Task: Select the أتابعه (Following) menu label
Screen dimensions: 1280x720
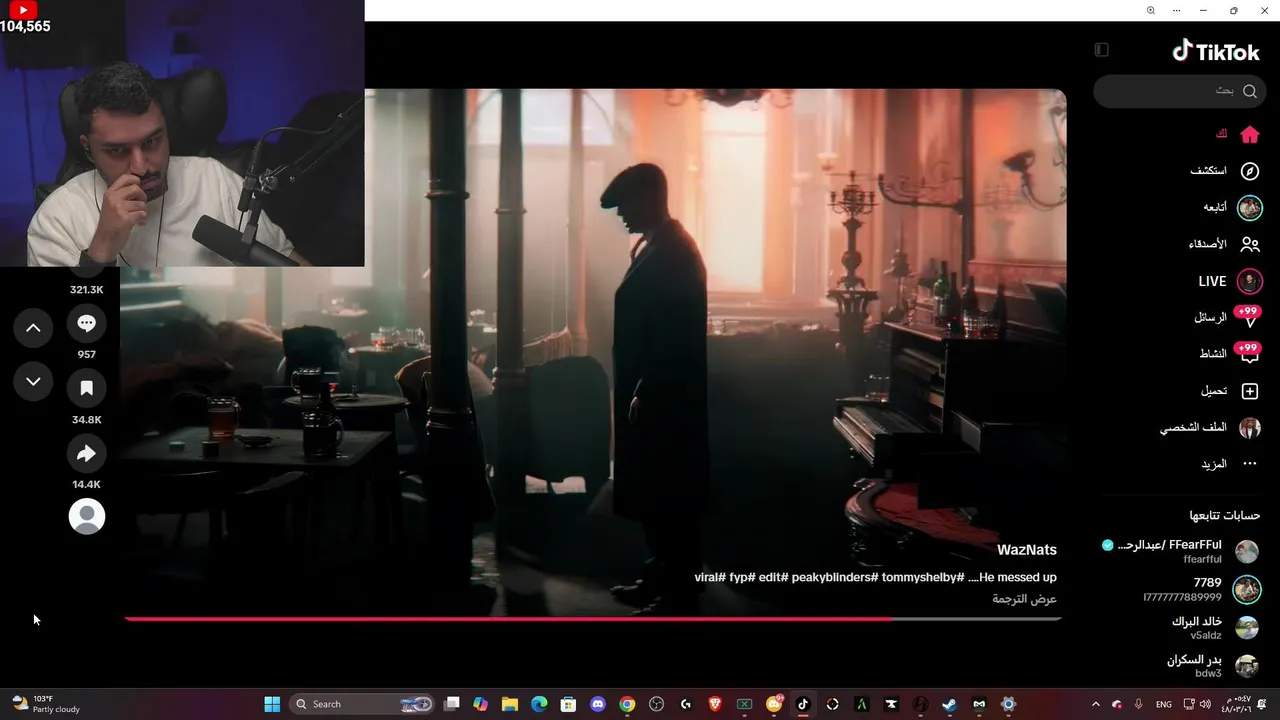Action: [1215, 207]
